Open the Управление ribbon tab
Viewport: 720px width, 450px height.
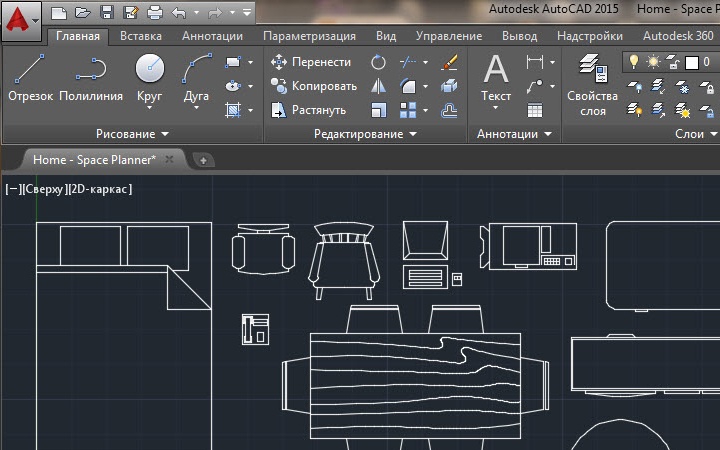pos(449,36)
